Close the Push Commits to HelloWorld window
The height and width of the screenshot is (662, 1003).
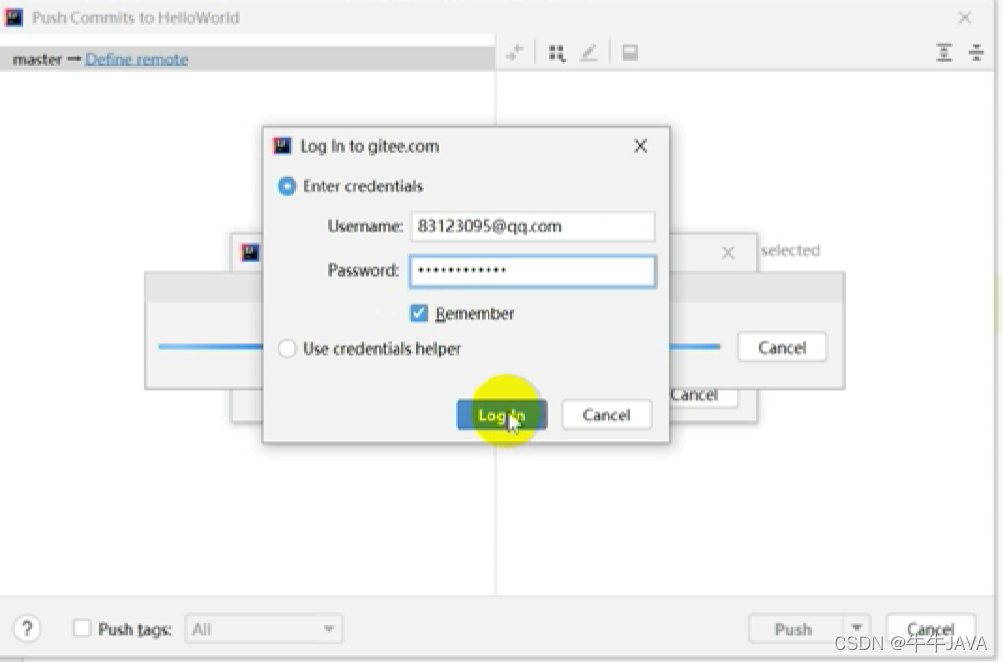965,17
